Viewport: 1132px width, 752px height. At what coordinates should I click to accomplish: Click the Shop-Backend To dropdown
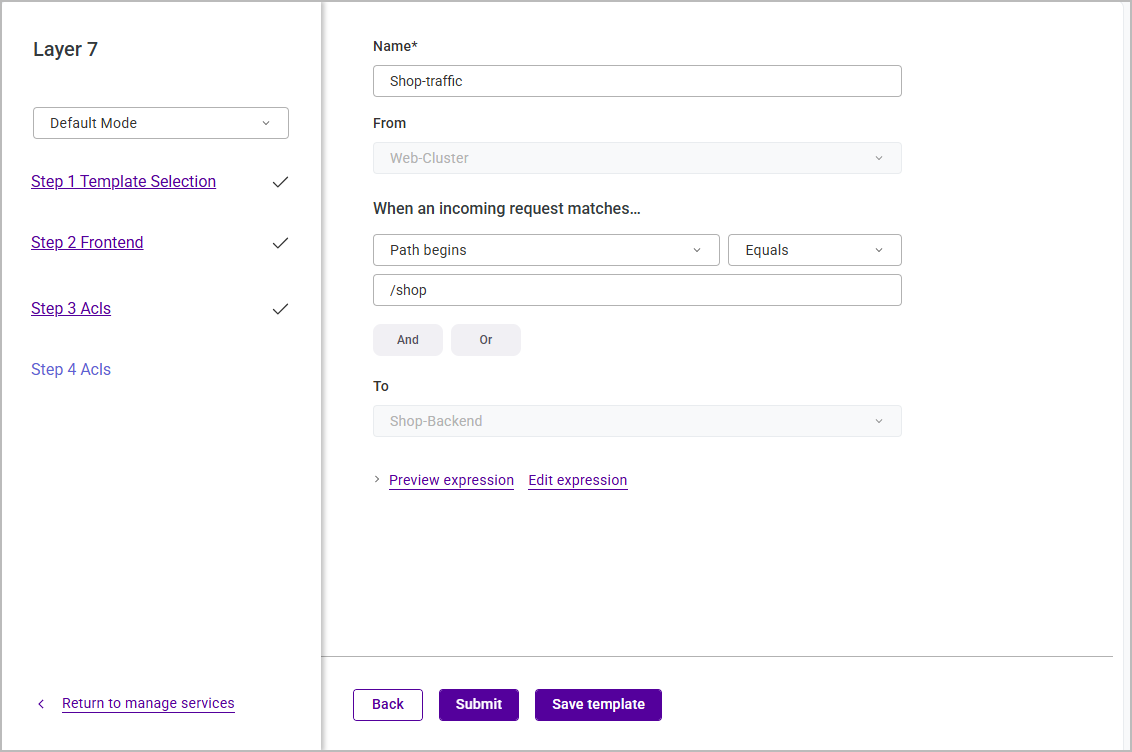[x=637, y=421]
